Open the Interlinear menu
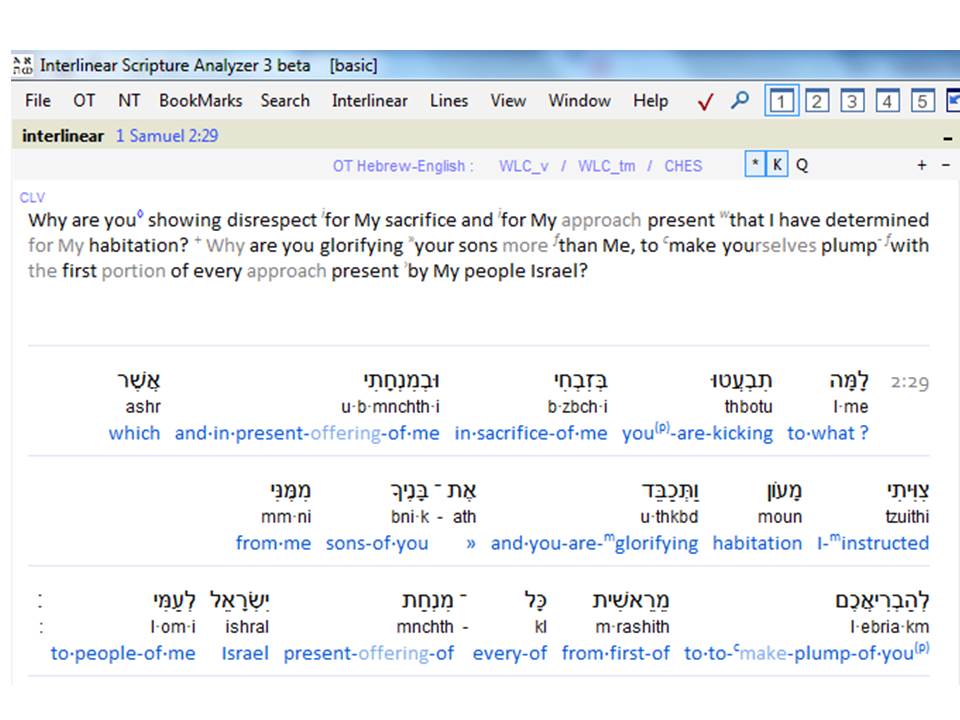 point(369,100)
